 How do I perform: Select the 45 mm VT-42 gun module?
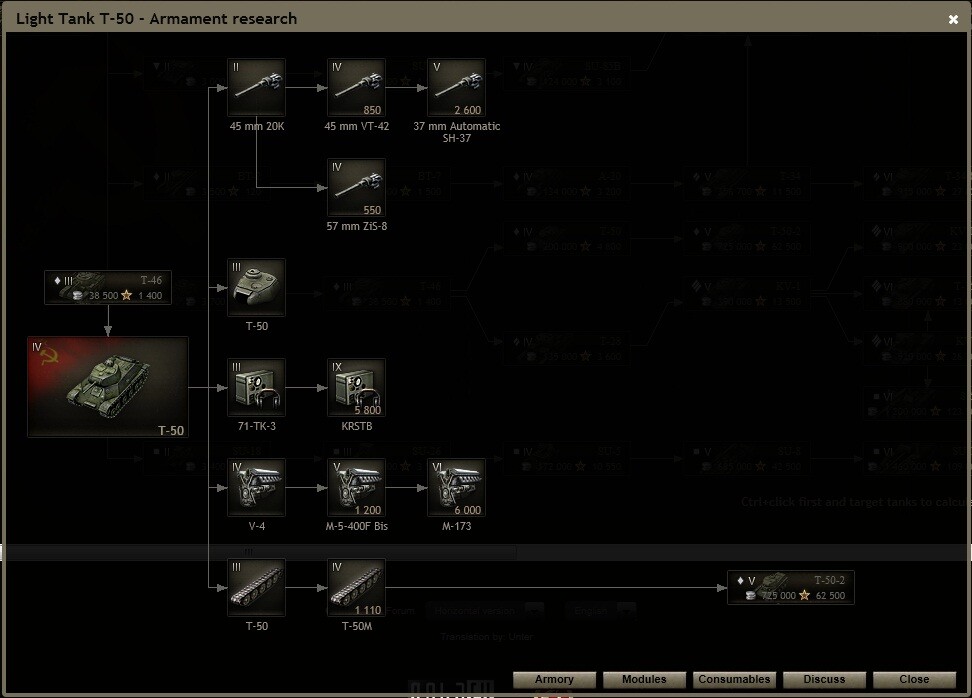[356, 87]
